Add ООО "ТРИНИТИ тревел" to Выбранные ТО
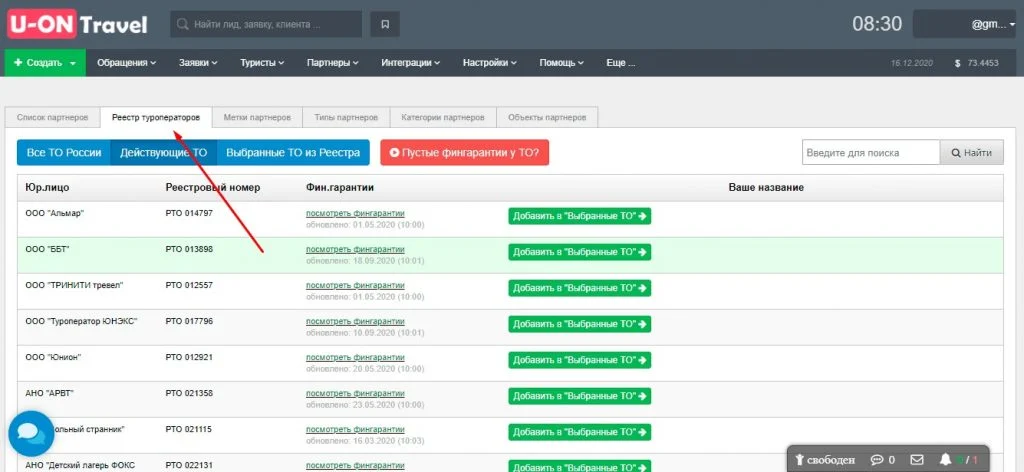The width and height of the screenshot is (1024, 472). pyautogui.click(x=580, y=288)
